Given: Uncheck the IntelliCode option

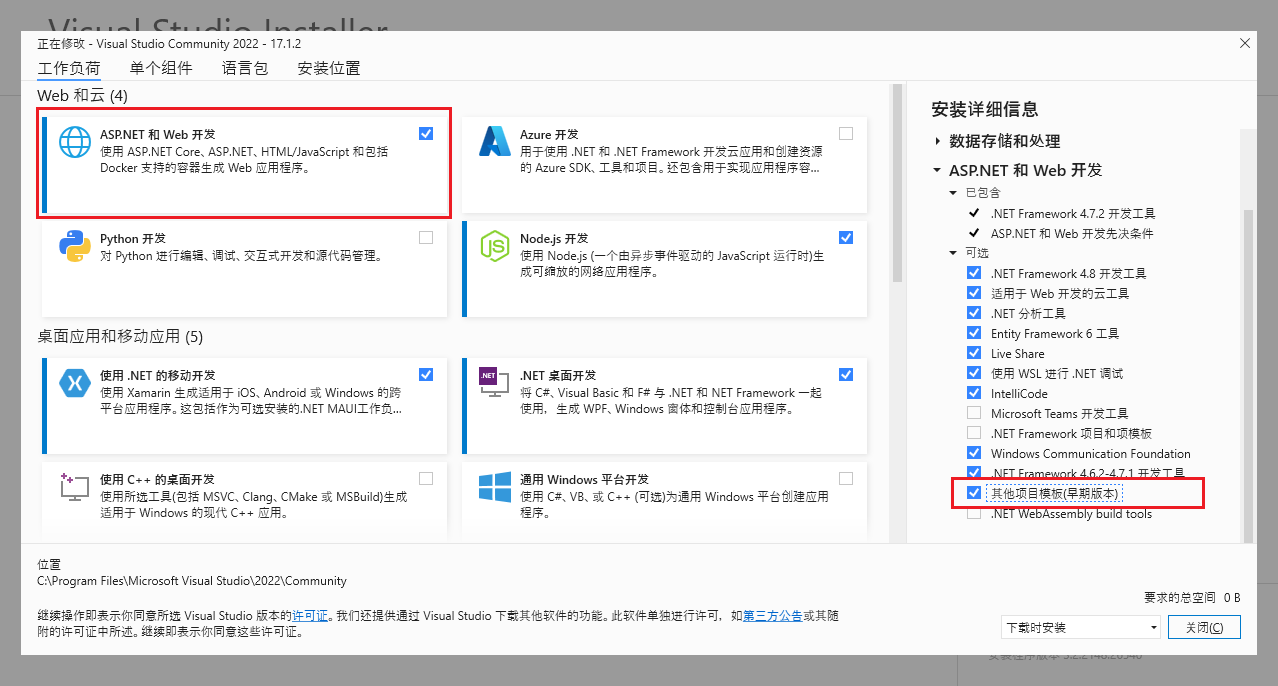Looking at the screenshot, I should [974, 393].
